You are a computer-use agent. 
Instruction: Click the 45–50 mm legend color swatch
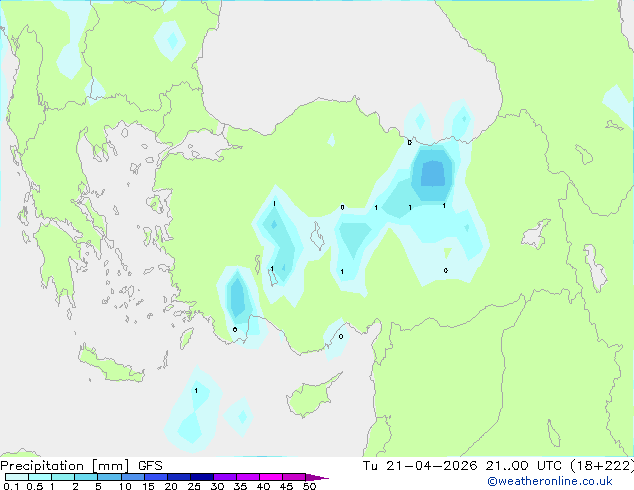[294, 477]
